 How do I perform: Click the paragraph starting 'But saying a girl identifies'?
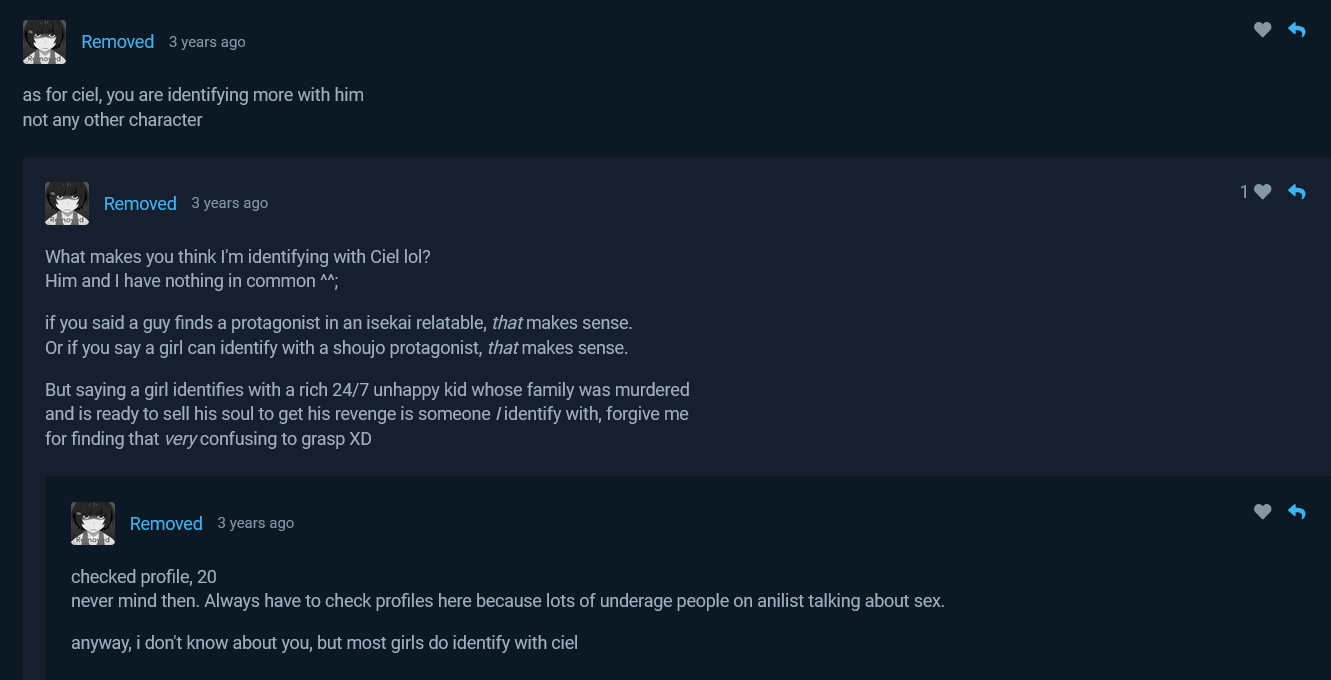(367, 414)
